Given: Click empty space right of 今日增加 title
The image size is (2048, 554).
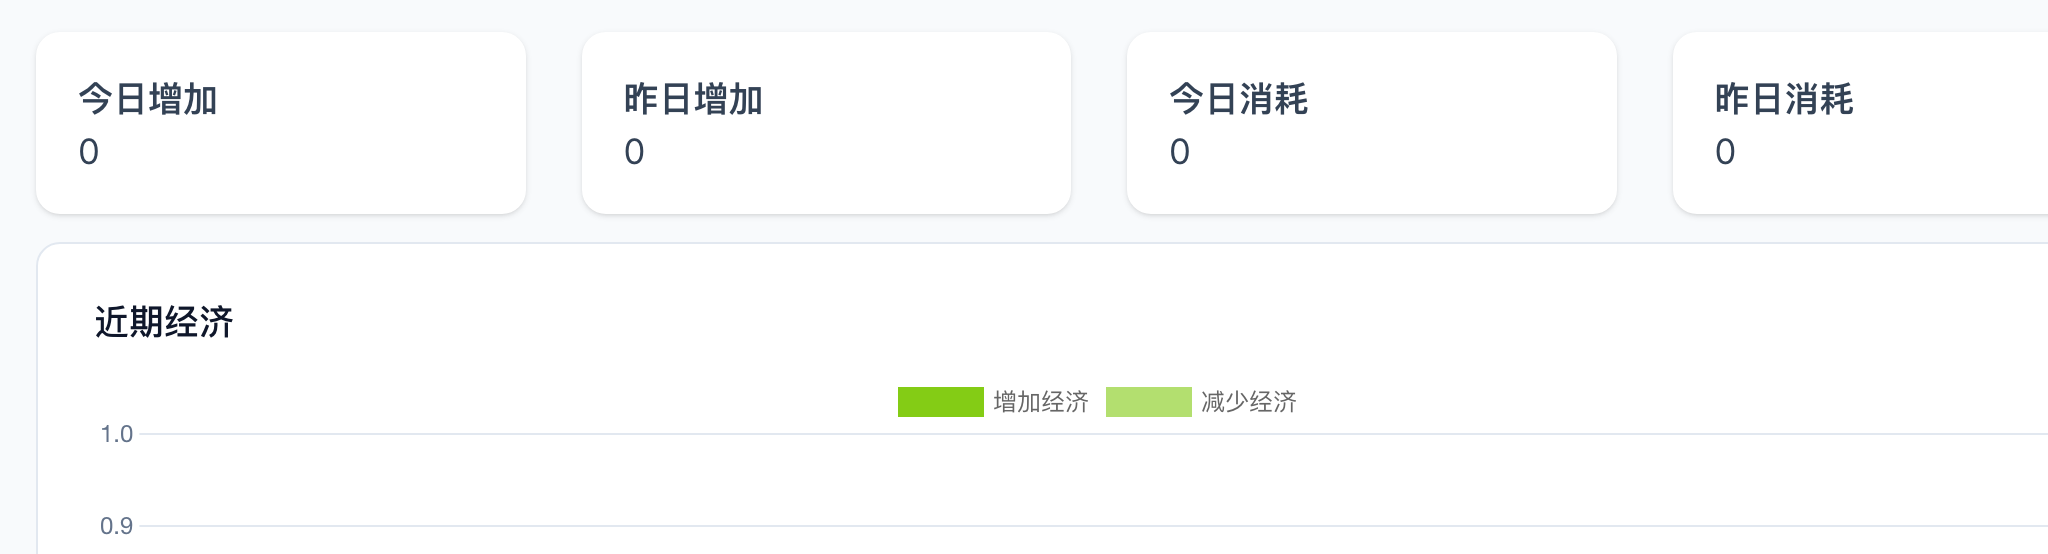Looking at the screenshot, I should 380,100.
